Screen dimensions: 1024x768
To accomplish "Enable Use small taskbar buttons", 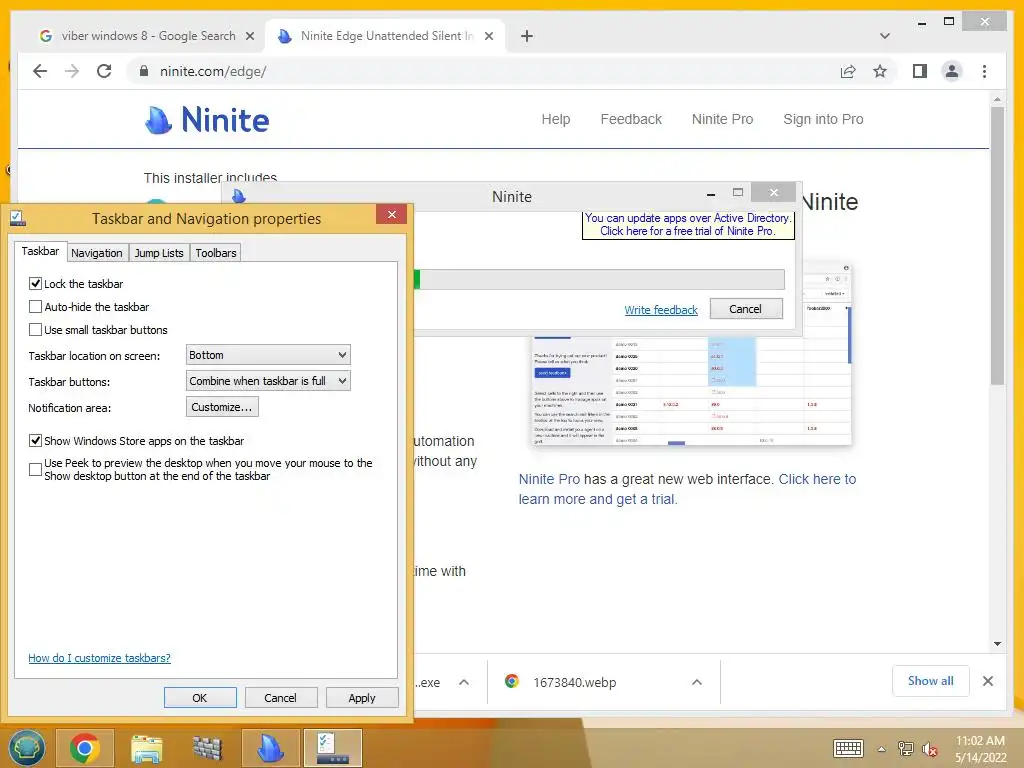I will pyautogui.click(x=35, y=329).
